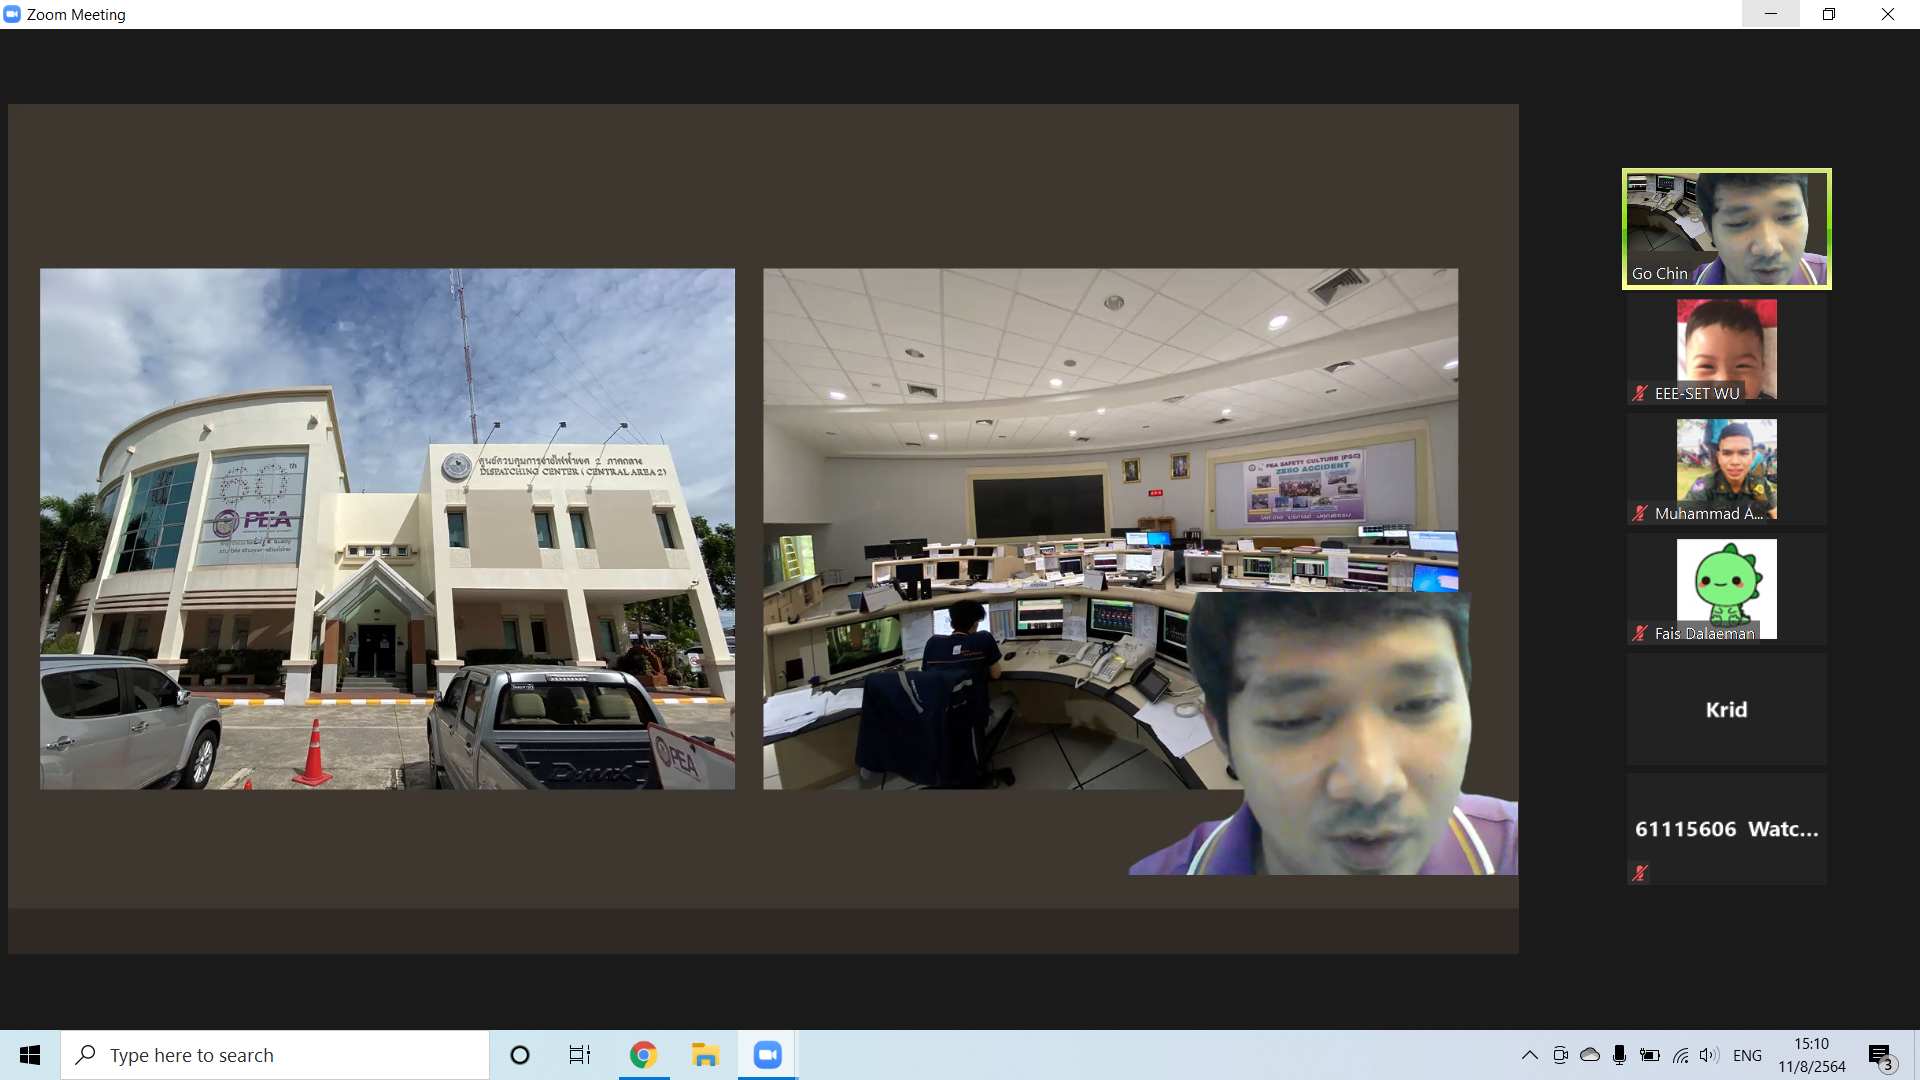Switch the ENG input language indicator
The width and height of the screenshot is (1920, 1080).
(x=1747, y=1055)
